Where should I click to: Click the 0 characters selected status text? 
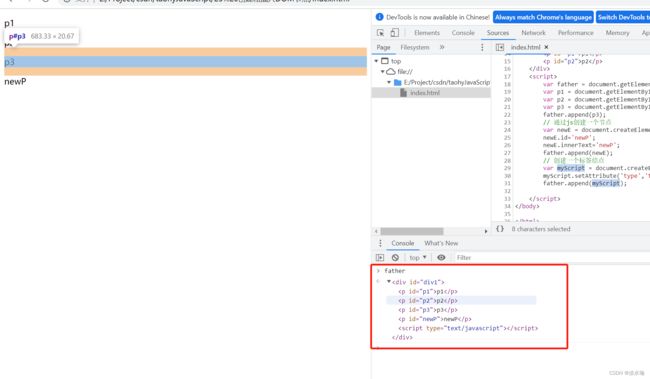coord(541,229)
